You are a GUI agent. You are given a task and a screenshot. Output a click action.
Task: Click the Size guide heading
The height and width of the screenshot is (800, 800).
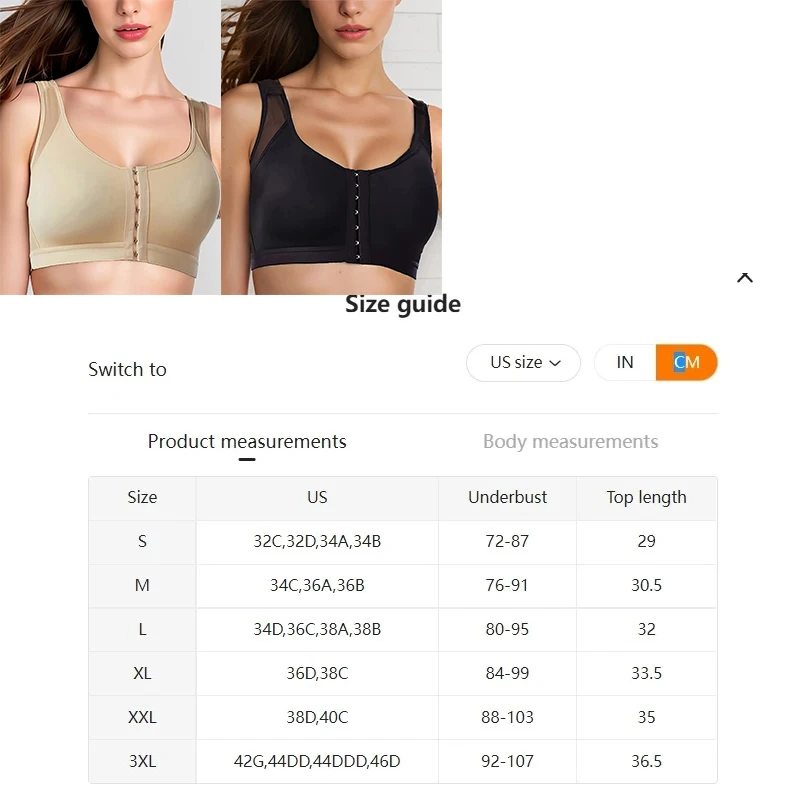point(403,305)
